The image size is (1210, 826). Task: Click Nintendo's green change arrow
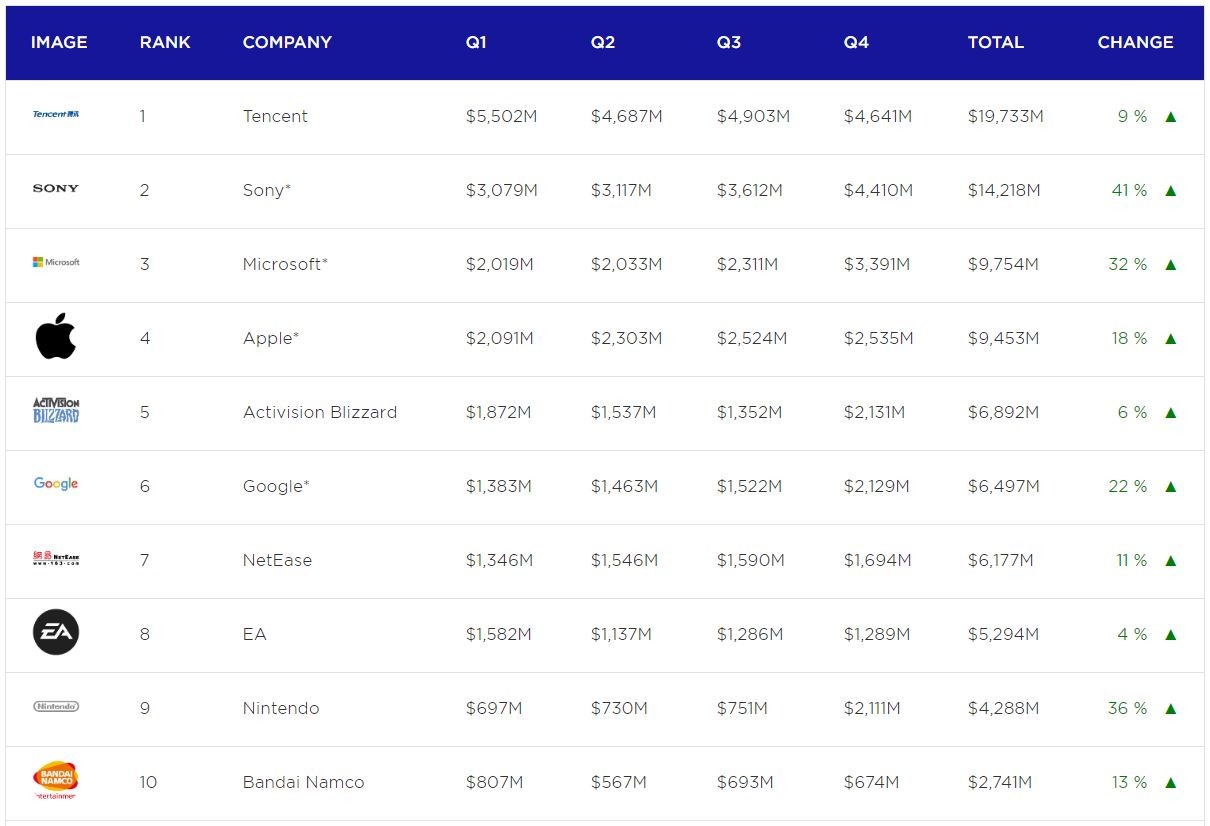coord(1170,708)
